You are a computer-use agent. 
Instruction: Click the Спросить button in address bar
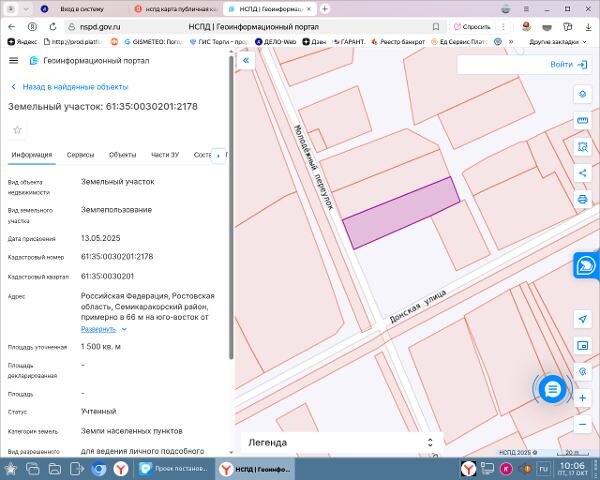pos(472,27)
